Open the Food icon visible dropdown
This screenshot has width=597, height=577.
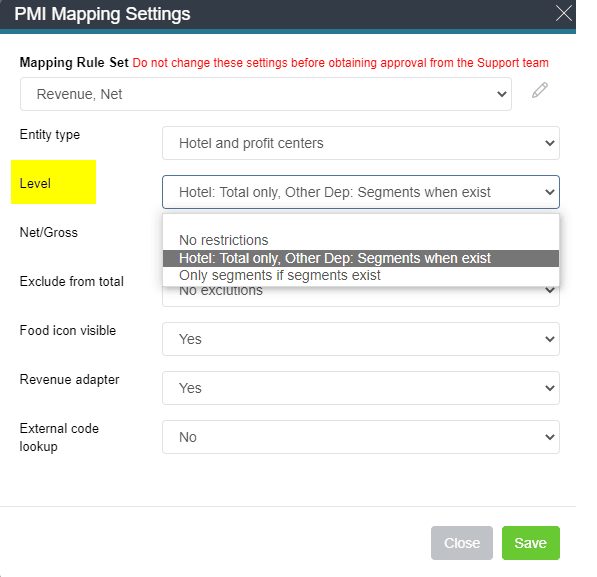(x=361, y=339)
